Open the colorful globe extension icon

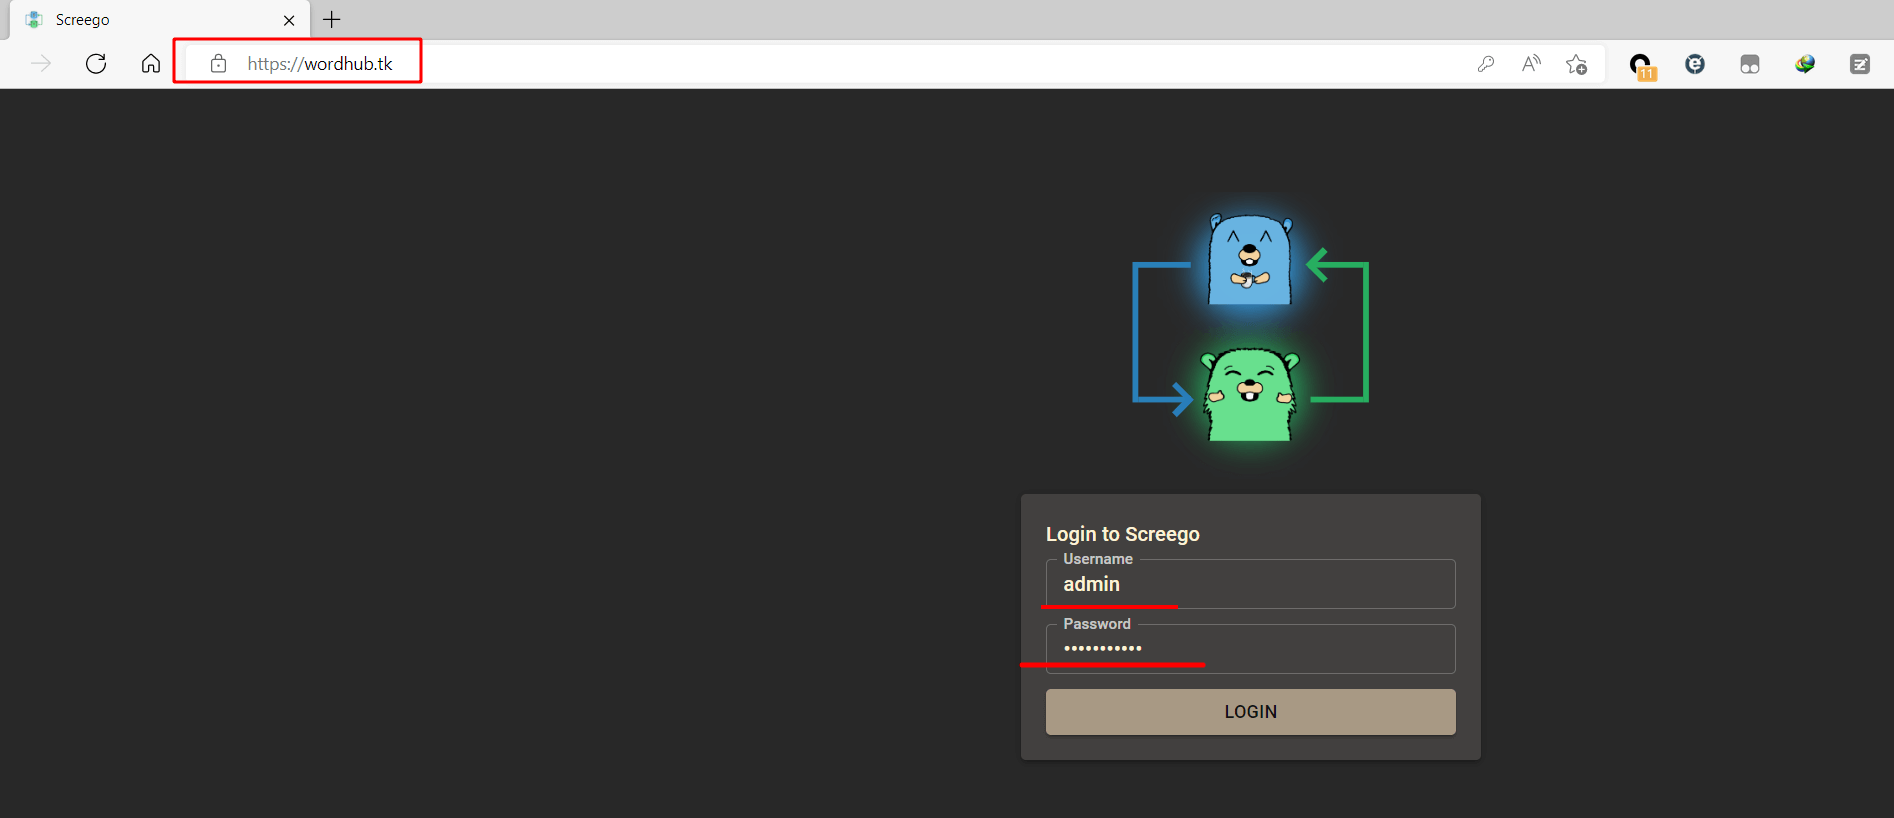(x=1805, y=64)
